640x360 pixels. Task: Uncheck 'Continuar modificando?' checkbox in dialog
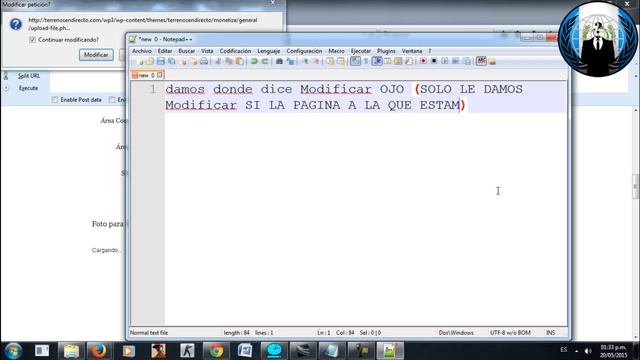pyautogui.click(x=33, y=40)
